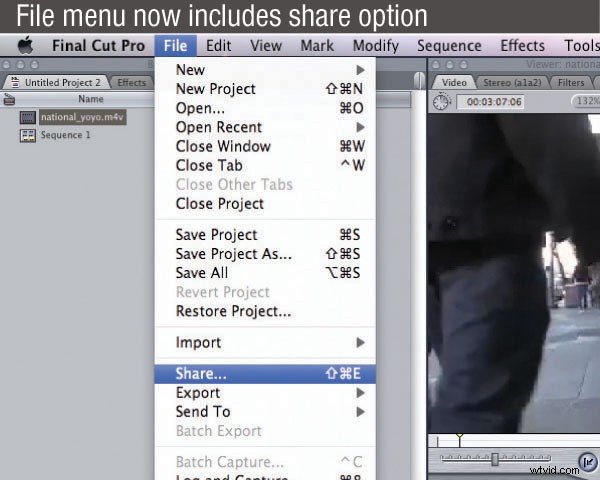The height and width of the screenshot is (480, 600).
Task: Click the Sequence 1 icon
Action: click(28, 136)
